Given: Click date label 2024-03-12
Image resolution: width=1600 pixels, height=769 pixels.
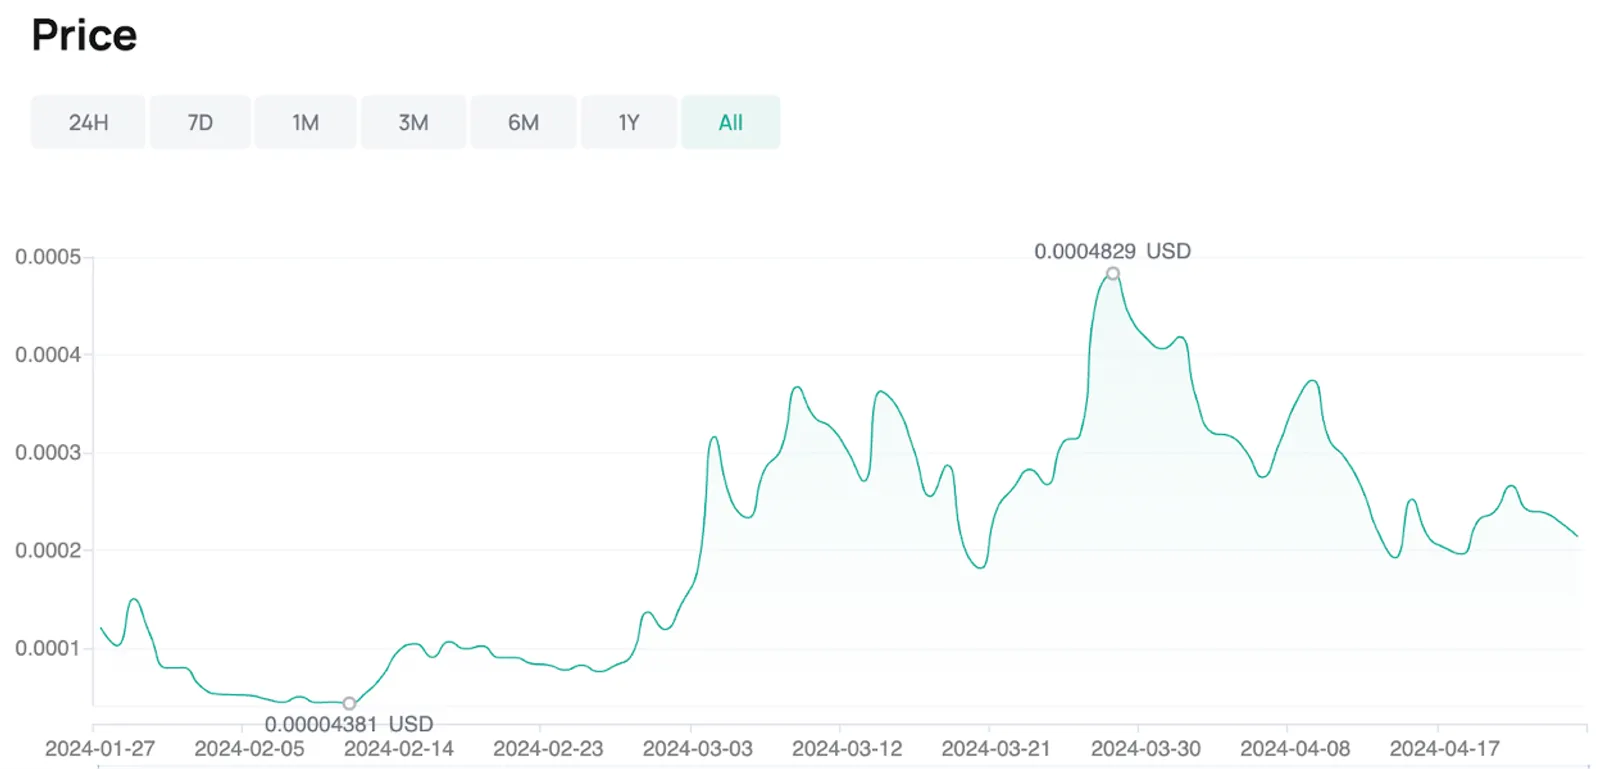Looking at the screenshot, I should point(847,749).
